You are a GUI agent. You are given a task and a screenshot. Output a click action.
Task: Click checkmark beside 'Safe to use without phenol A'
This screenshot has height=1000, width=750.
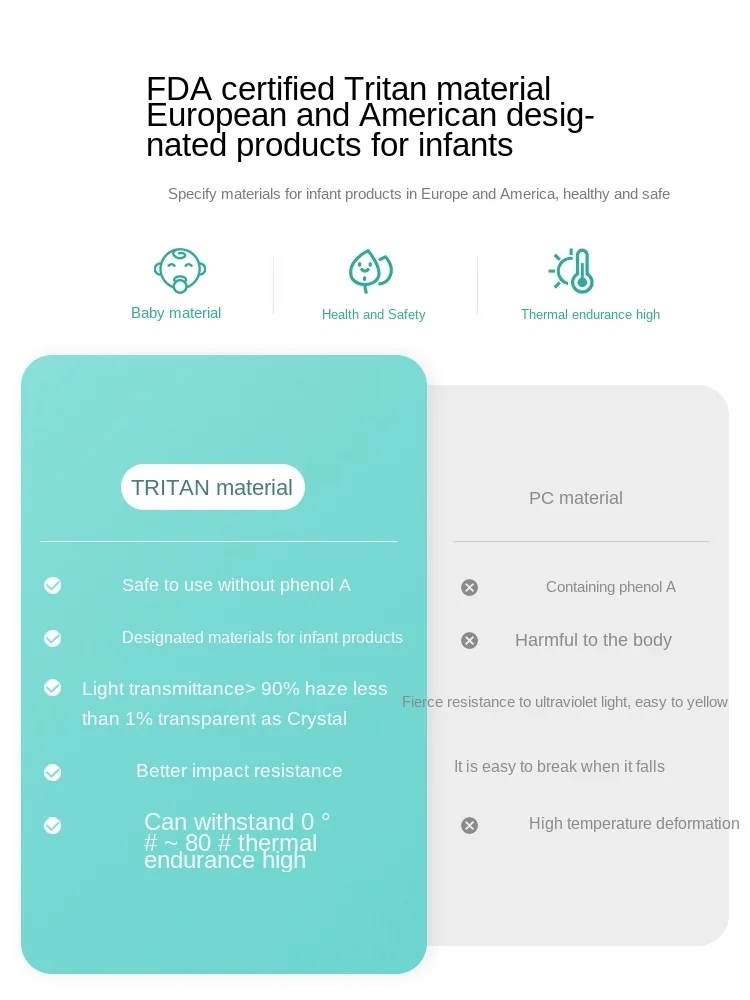(53, 586)
